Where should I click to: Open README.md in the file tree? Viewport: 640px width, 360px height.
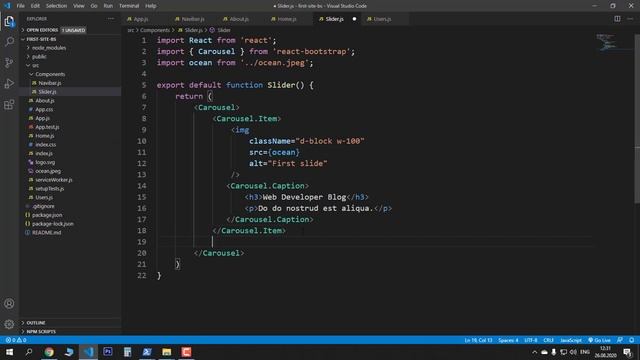click(46, 233)
